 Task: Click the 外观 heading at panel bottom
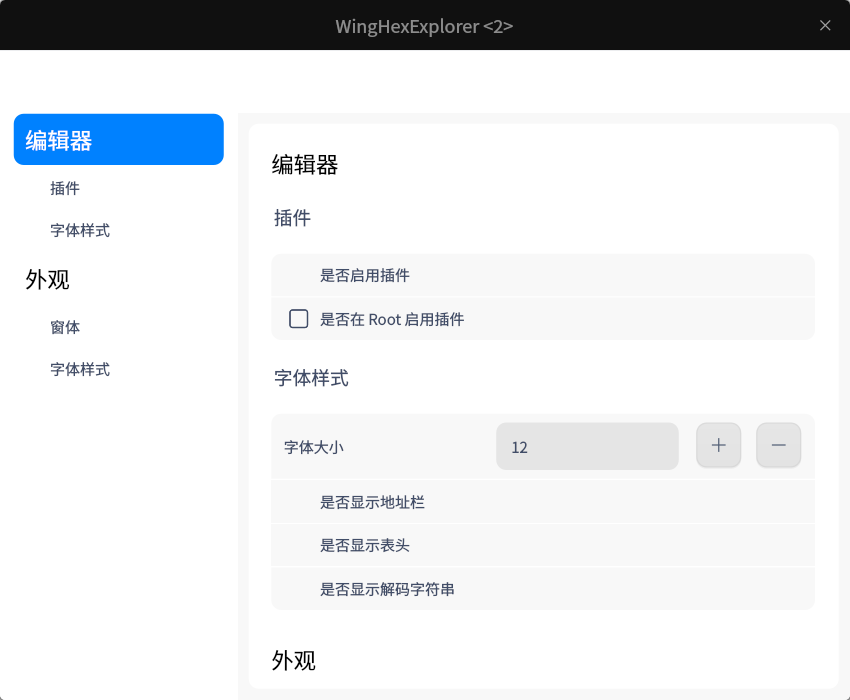[x=294, y=660]
